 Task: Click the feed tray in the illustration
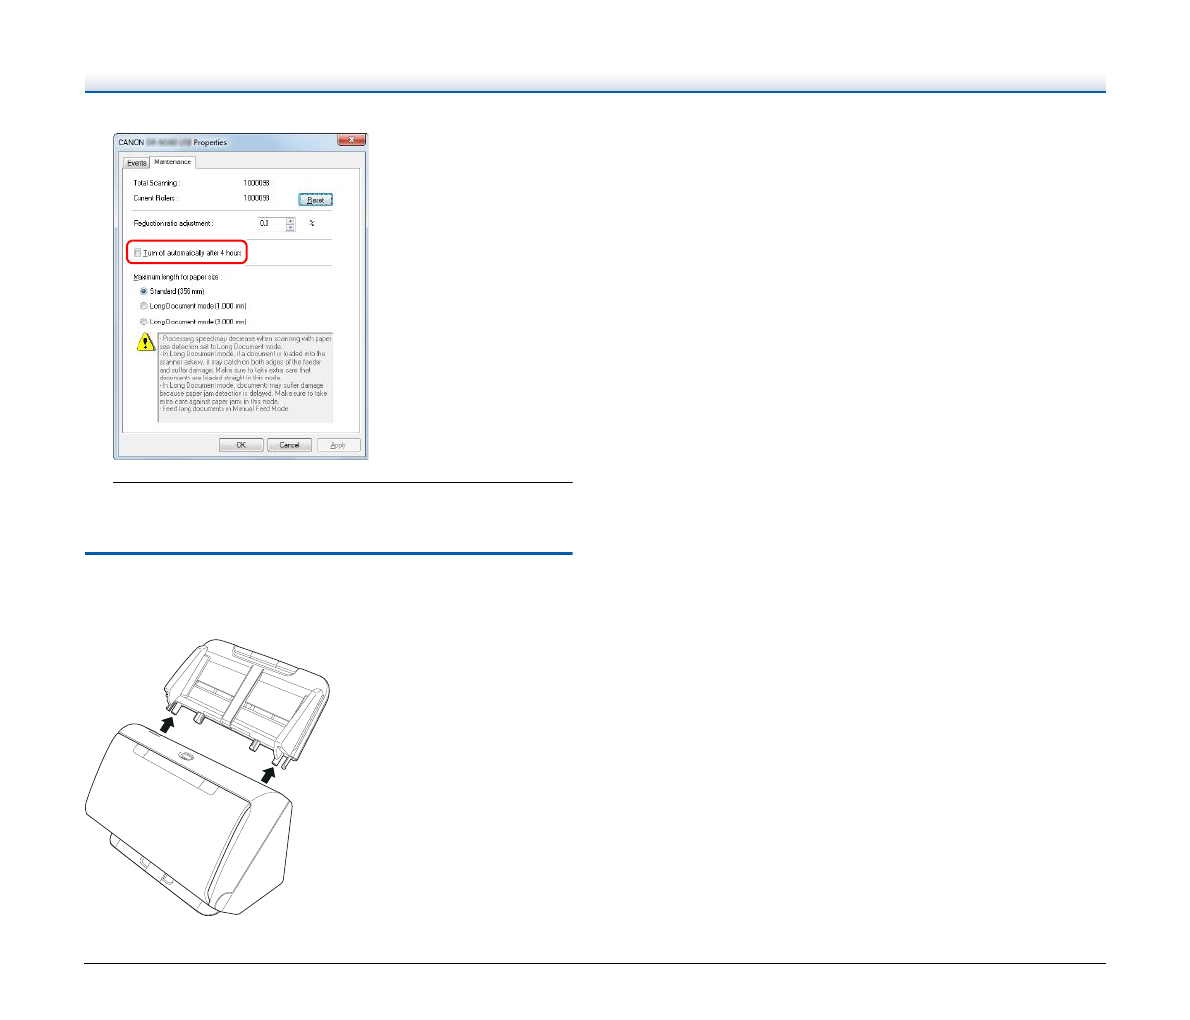pos(247,690)
